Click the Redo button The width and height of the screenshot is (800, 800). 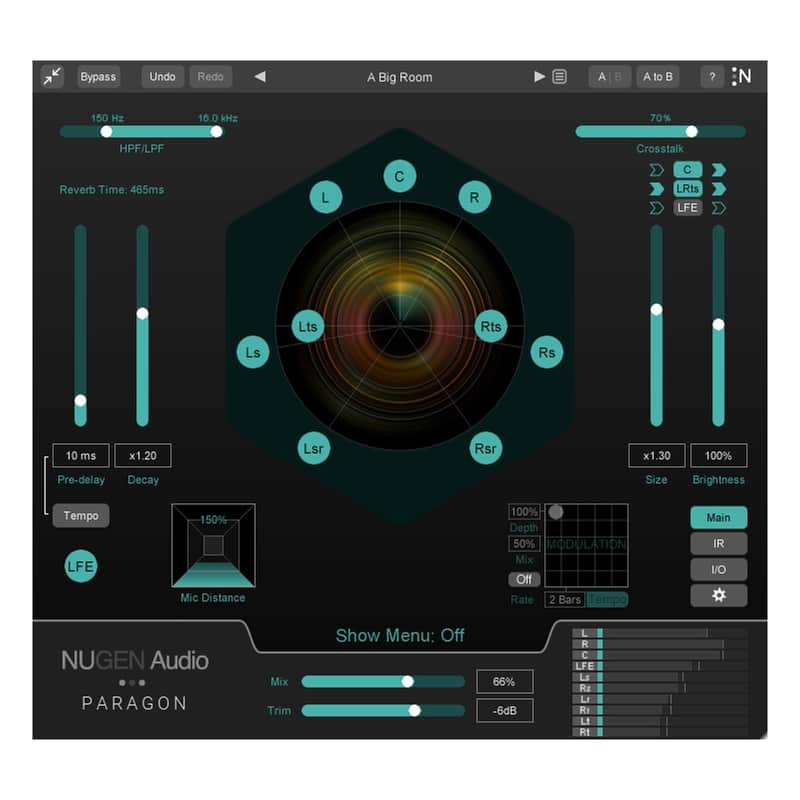click(x=211, y=77)
